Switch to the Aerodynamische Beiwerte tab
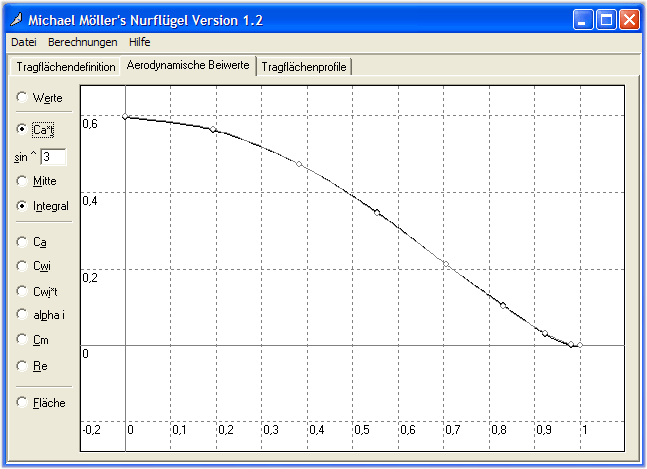The image size is (647, 469). tap(188, 65)
